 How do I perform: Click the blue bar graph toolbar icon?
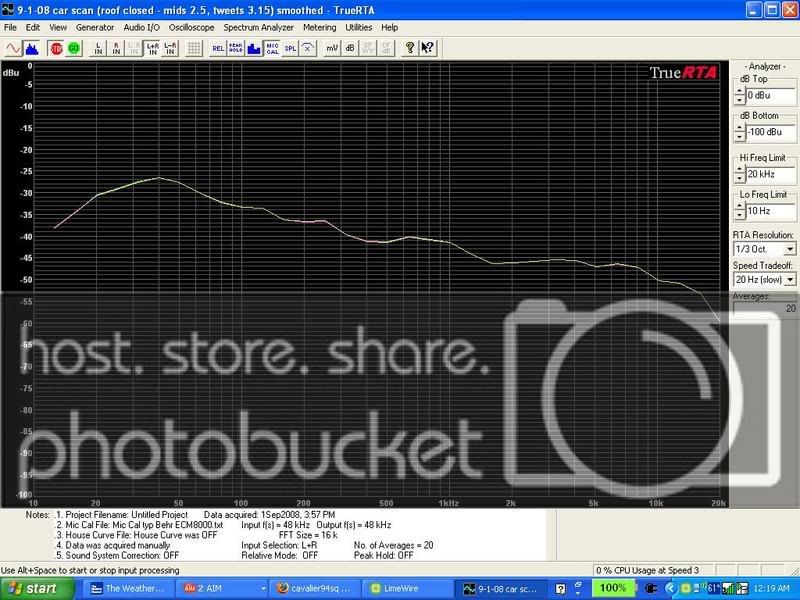pyautogui.click(x=254, y=48)
